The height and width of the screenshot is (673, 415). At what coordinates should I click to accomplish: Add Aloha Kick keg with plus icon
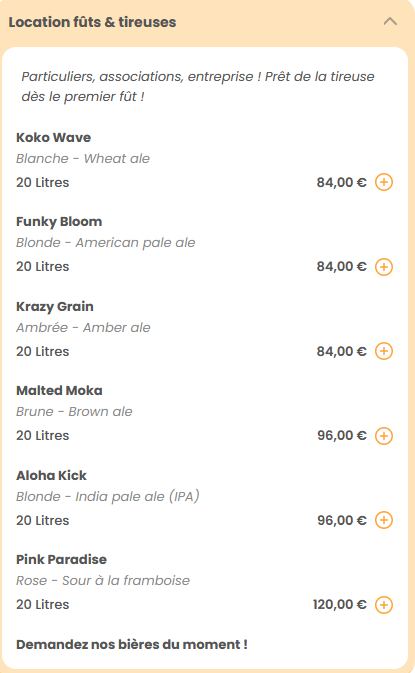click(x=384, y=520)
